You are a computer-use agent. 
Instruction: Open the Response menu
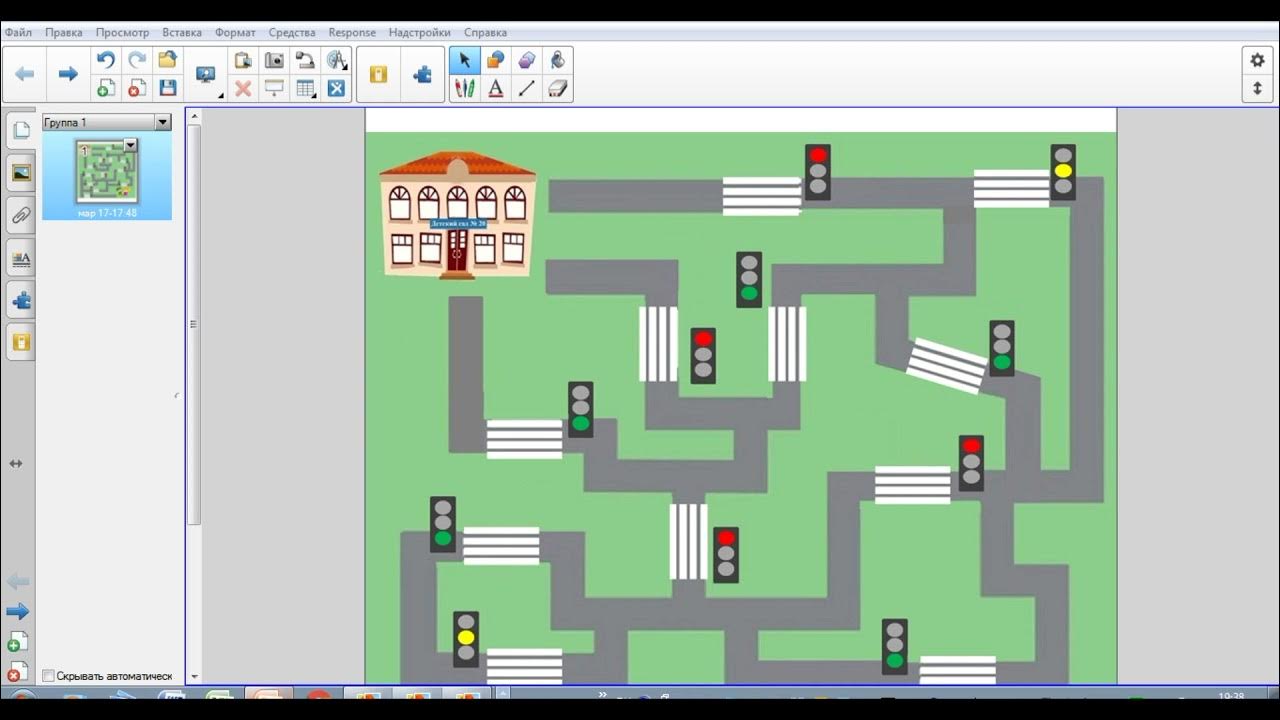(x=352, y=32)
